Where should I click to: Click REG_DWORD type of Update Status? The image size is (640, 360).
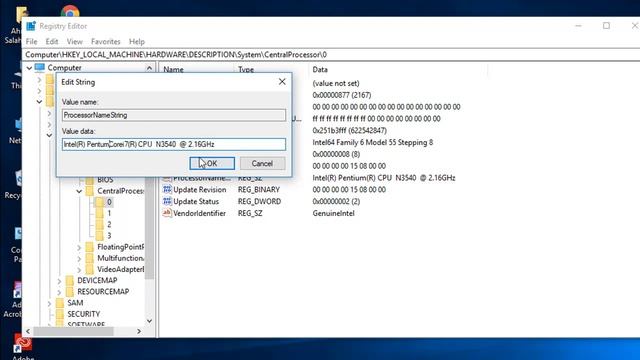[260, 201]
